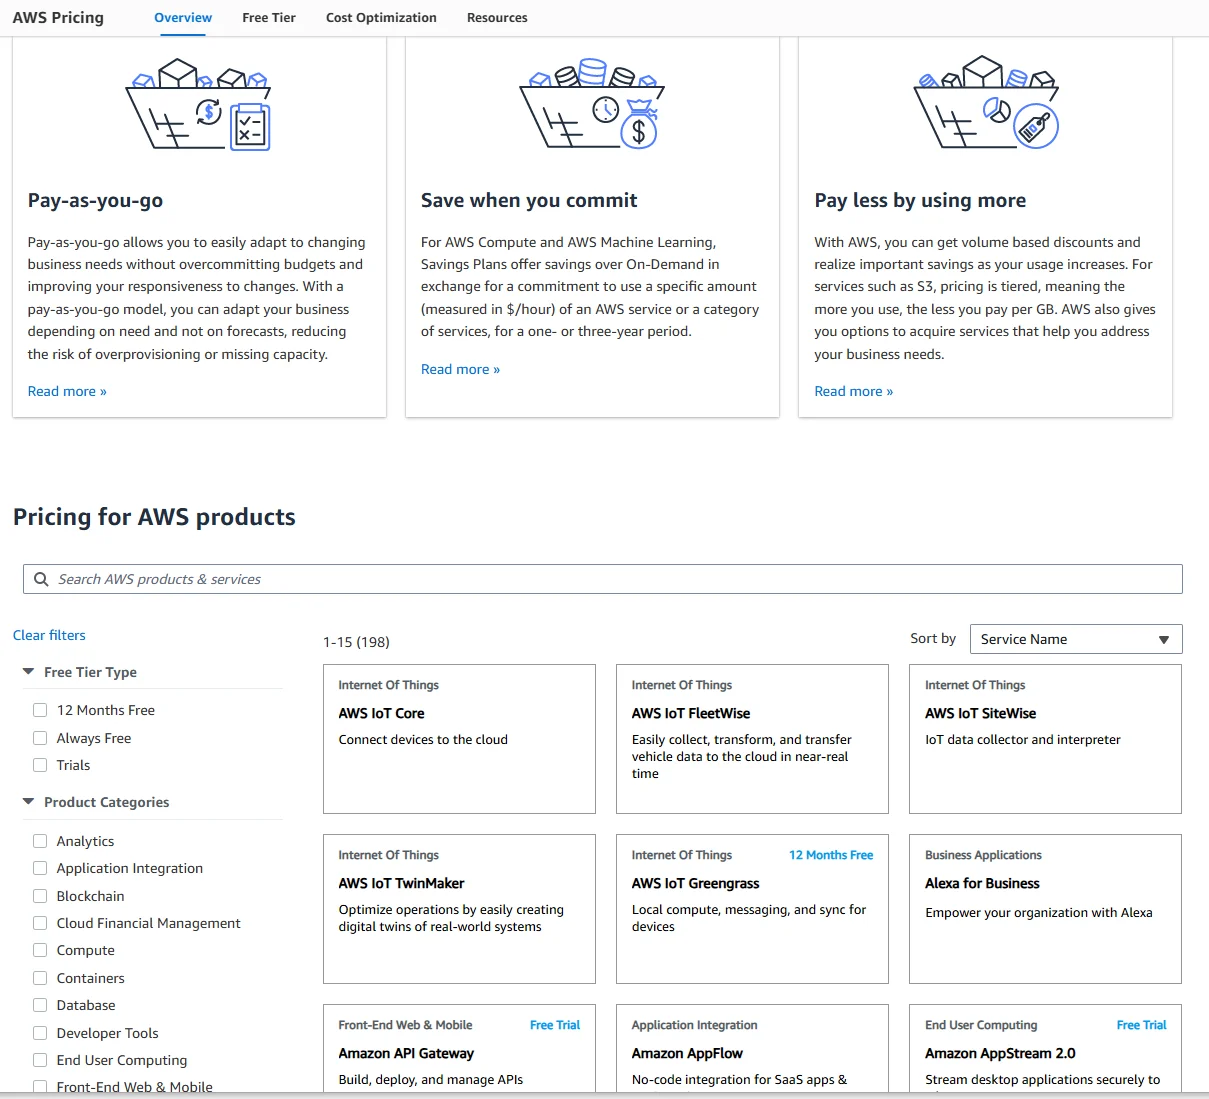Screen dimensions: 1209x1099
Task: Click Read more under Pay less by using more
Action: tap(854, 391)
